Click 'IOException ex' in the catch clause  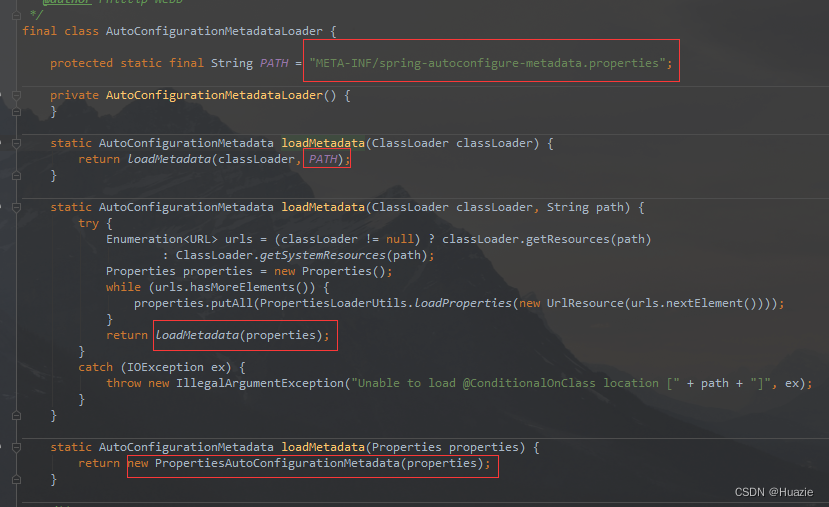click(x=176, y=367)
